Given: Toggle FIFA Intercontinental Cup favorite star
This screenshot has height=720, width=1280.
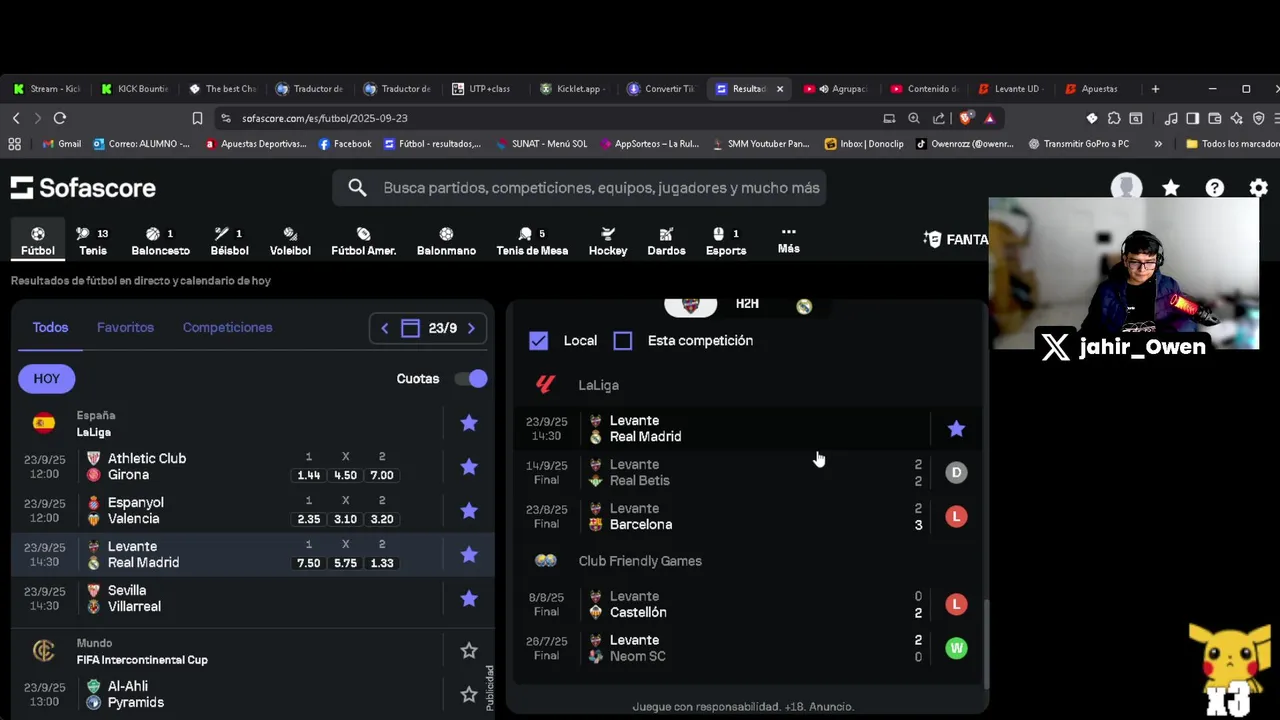Looking at the screenshot, I should 469,651.
